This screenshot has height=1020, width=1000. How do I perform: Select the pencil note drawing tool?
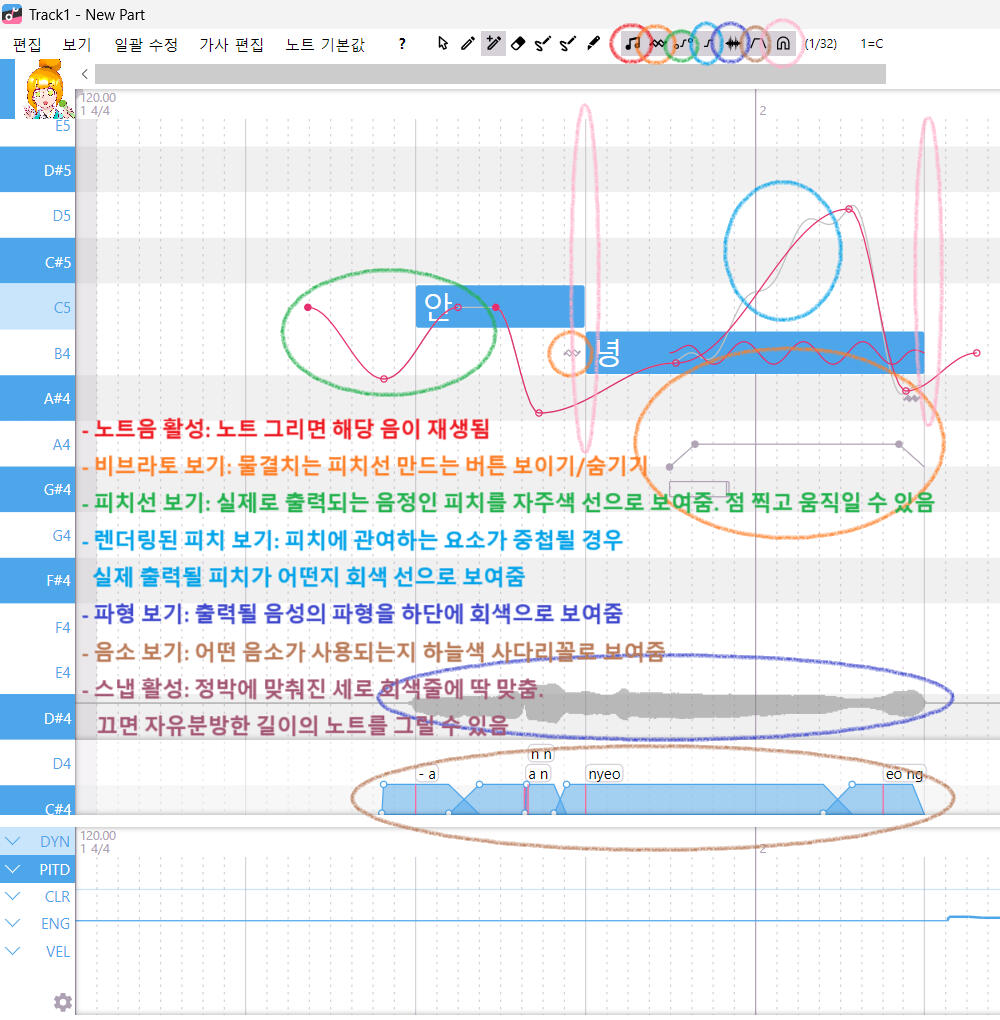pos(468,44)
